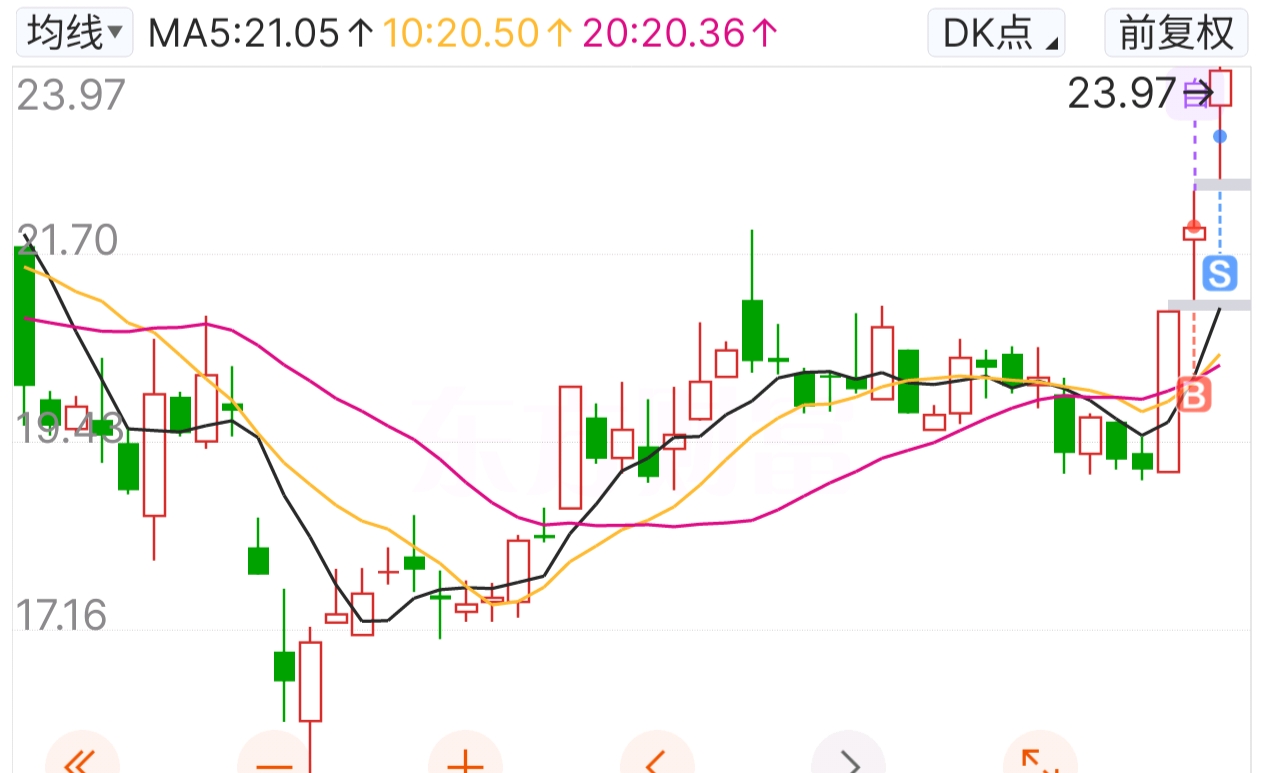Tap the 19.43 price axis label
The image size is (1264, 773).
[x=70, y=429]
